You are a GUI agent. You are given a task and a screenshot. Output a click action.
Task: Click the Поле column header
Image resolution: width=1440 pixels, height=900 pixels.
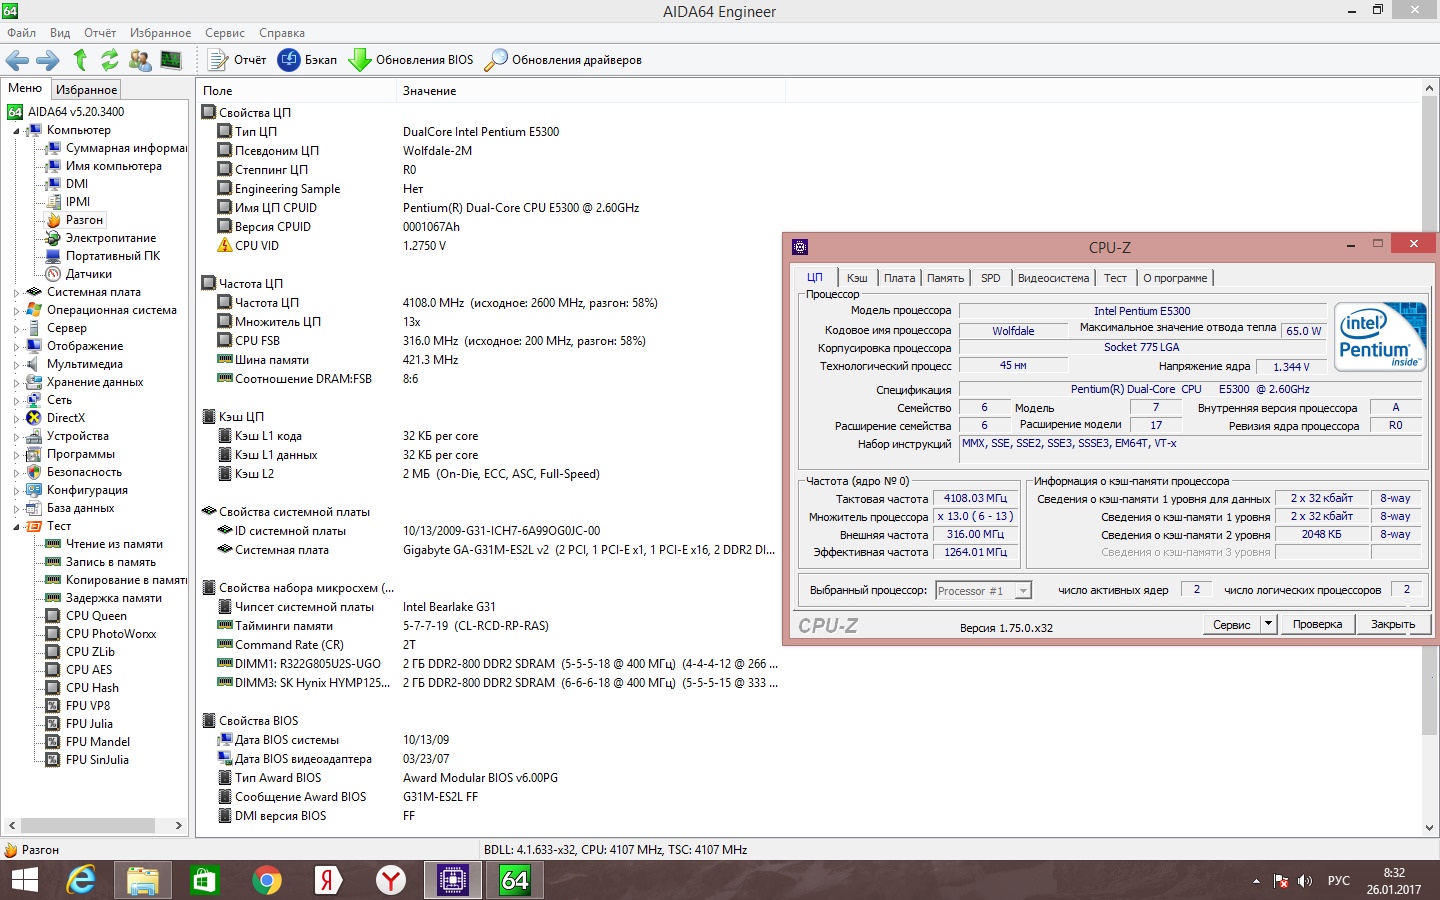(x=296, y=91)
